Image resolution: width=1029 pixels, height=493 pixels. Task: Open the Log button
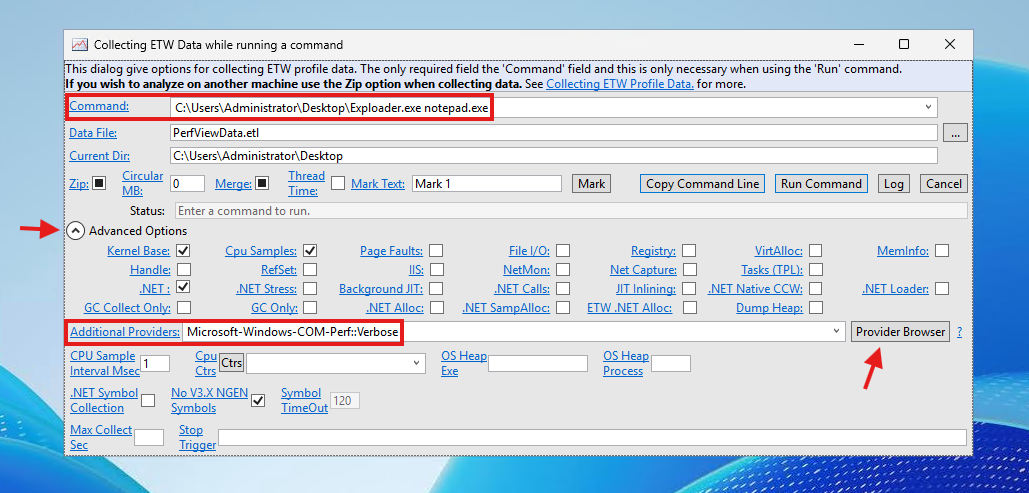coord(893,184)
